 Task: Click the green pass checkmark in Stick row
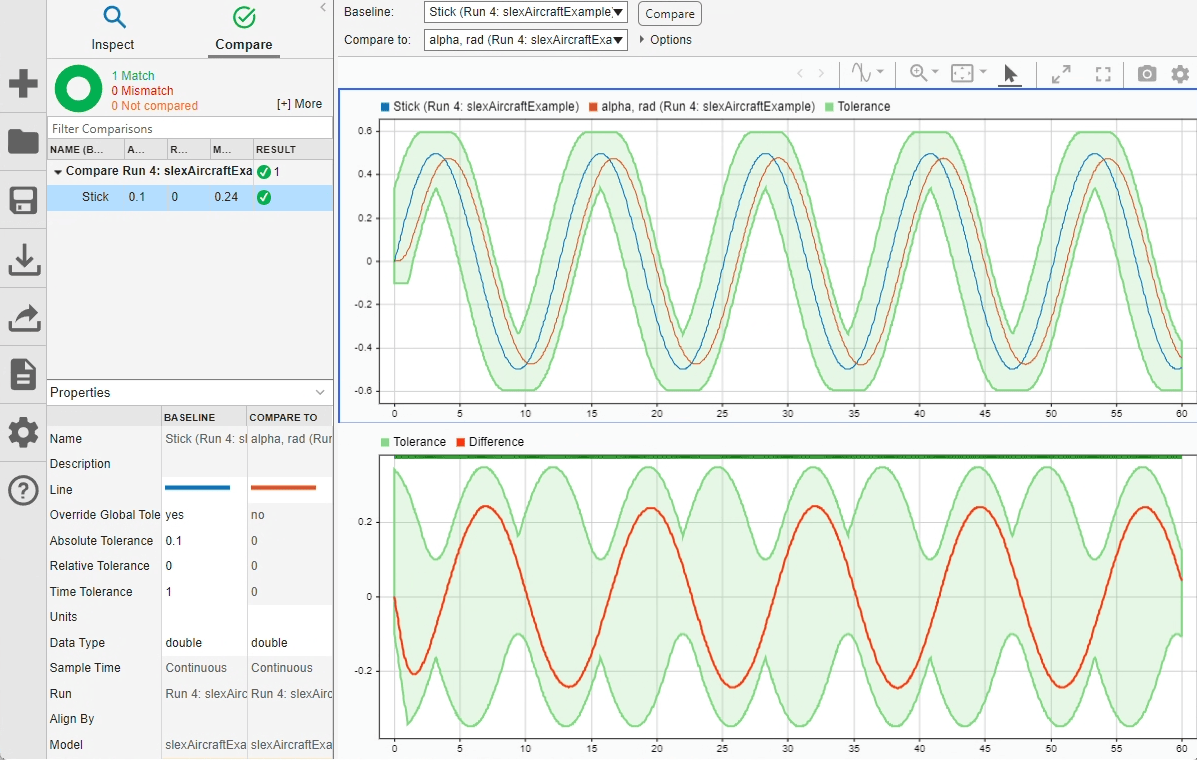pyautogui.click(x=264, y=198)
